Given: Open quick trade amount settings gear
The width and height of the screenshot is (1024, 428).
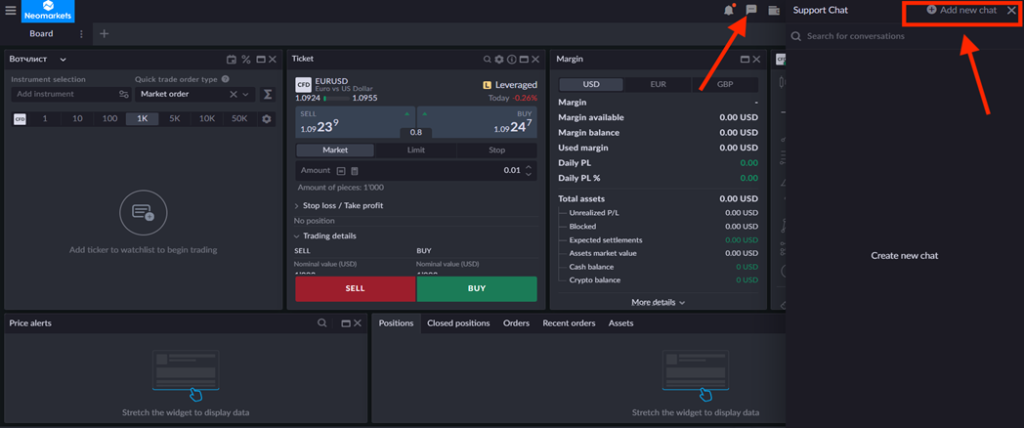Looking at the screenshot, I should [x=266, y=119].
